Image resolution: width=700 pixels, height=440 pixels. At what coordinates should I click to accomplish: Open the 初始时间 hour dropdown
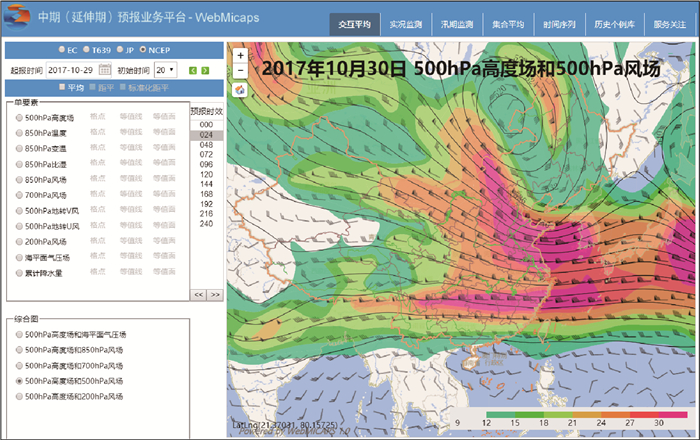[166, 70]
